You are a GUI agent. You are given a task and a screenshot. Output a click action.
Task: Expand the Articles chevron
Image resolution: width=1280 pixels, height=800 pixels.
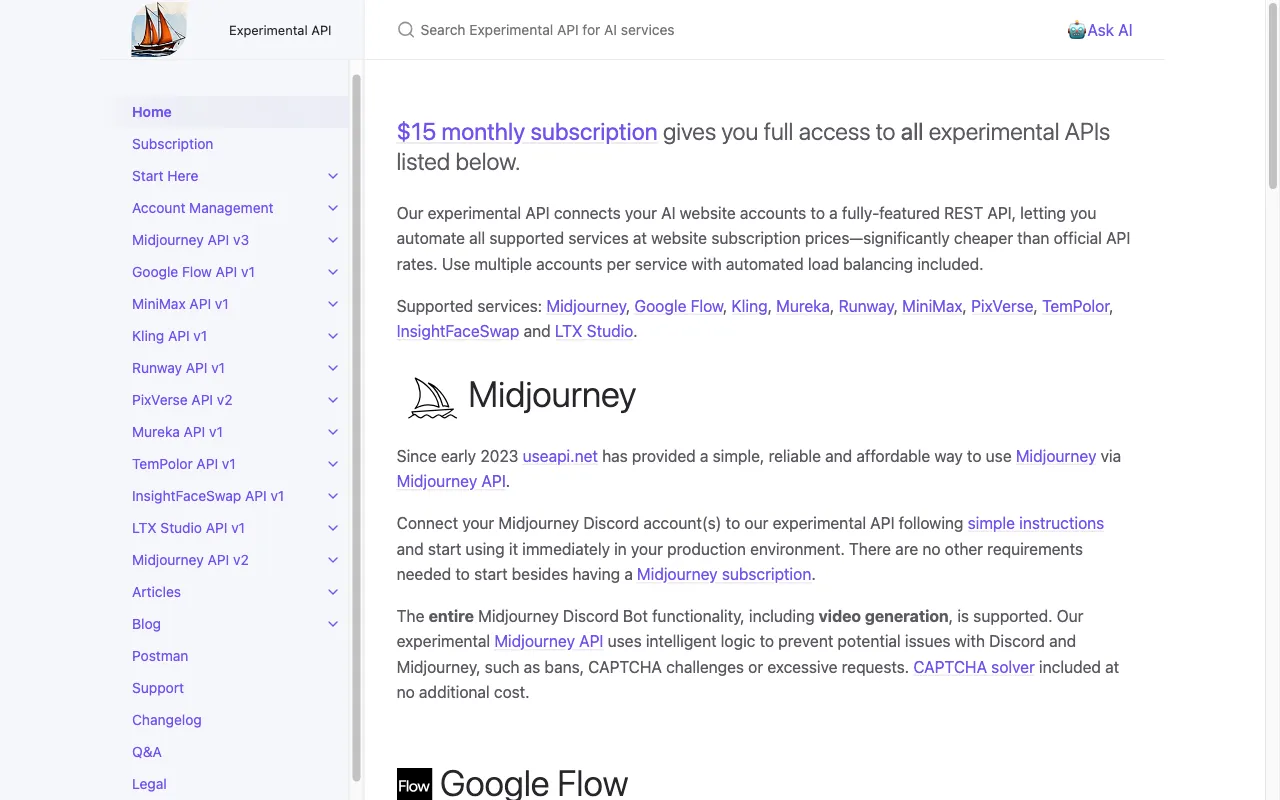tap(333, 592)
